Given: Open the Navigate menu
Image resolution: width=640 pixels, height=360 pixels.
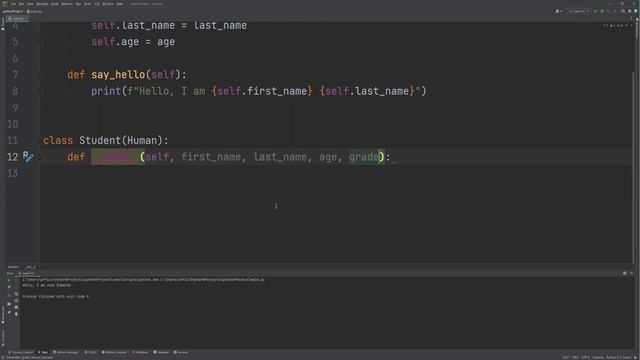Looking at the screenshot, I should [x=42, y=4].
